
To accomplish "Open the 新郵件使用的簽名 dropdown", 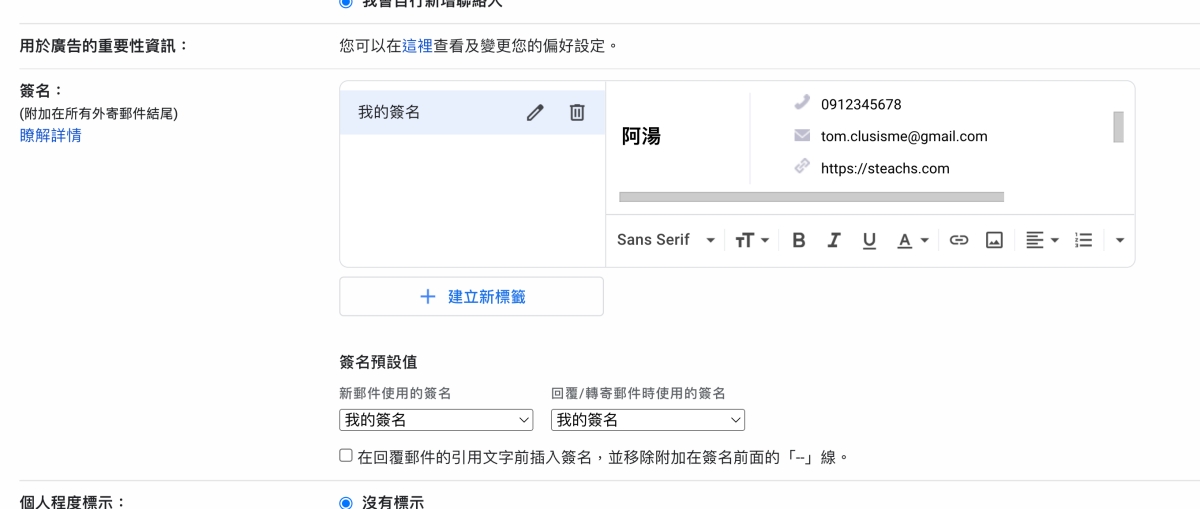I will 437,420.
